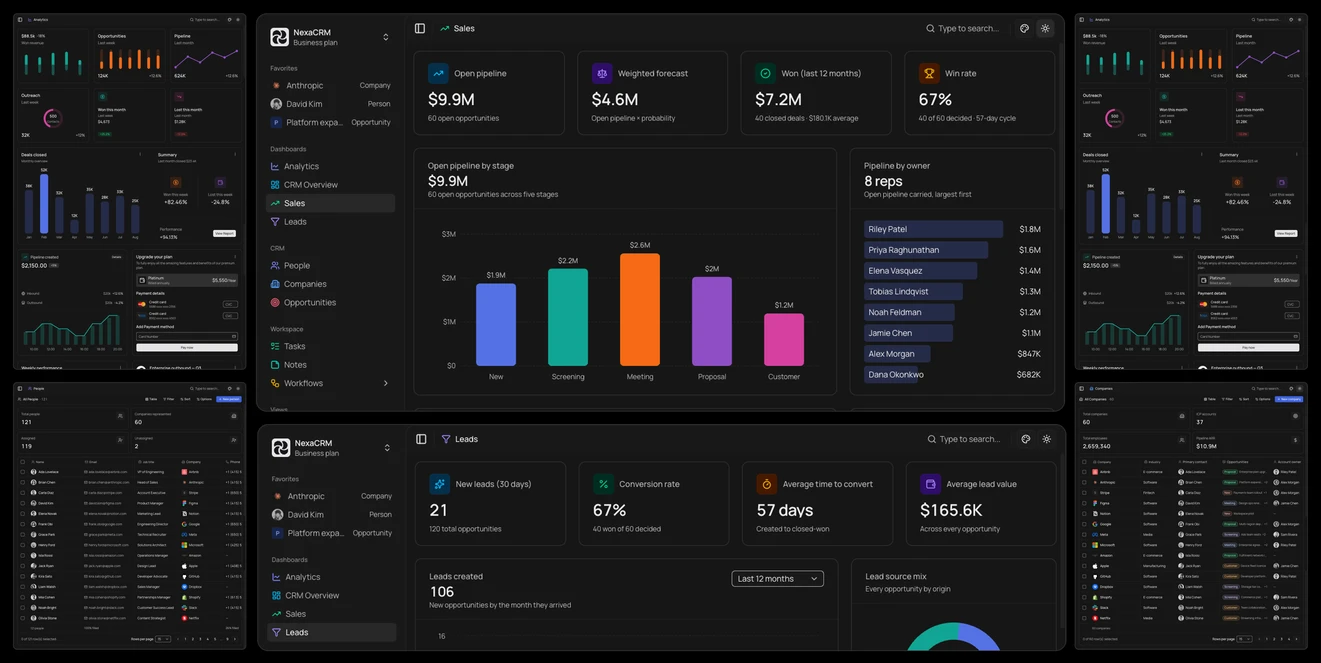Image resolution: width=1321 pixels, height=663 pixels.
Task: Click the trophy icon on the Win rate card
Action: tap(929, 73)
